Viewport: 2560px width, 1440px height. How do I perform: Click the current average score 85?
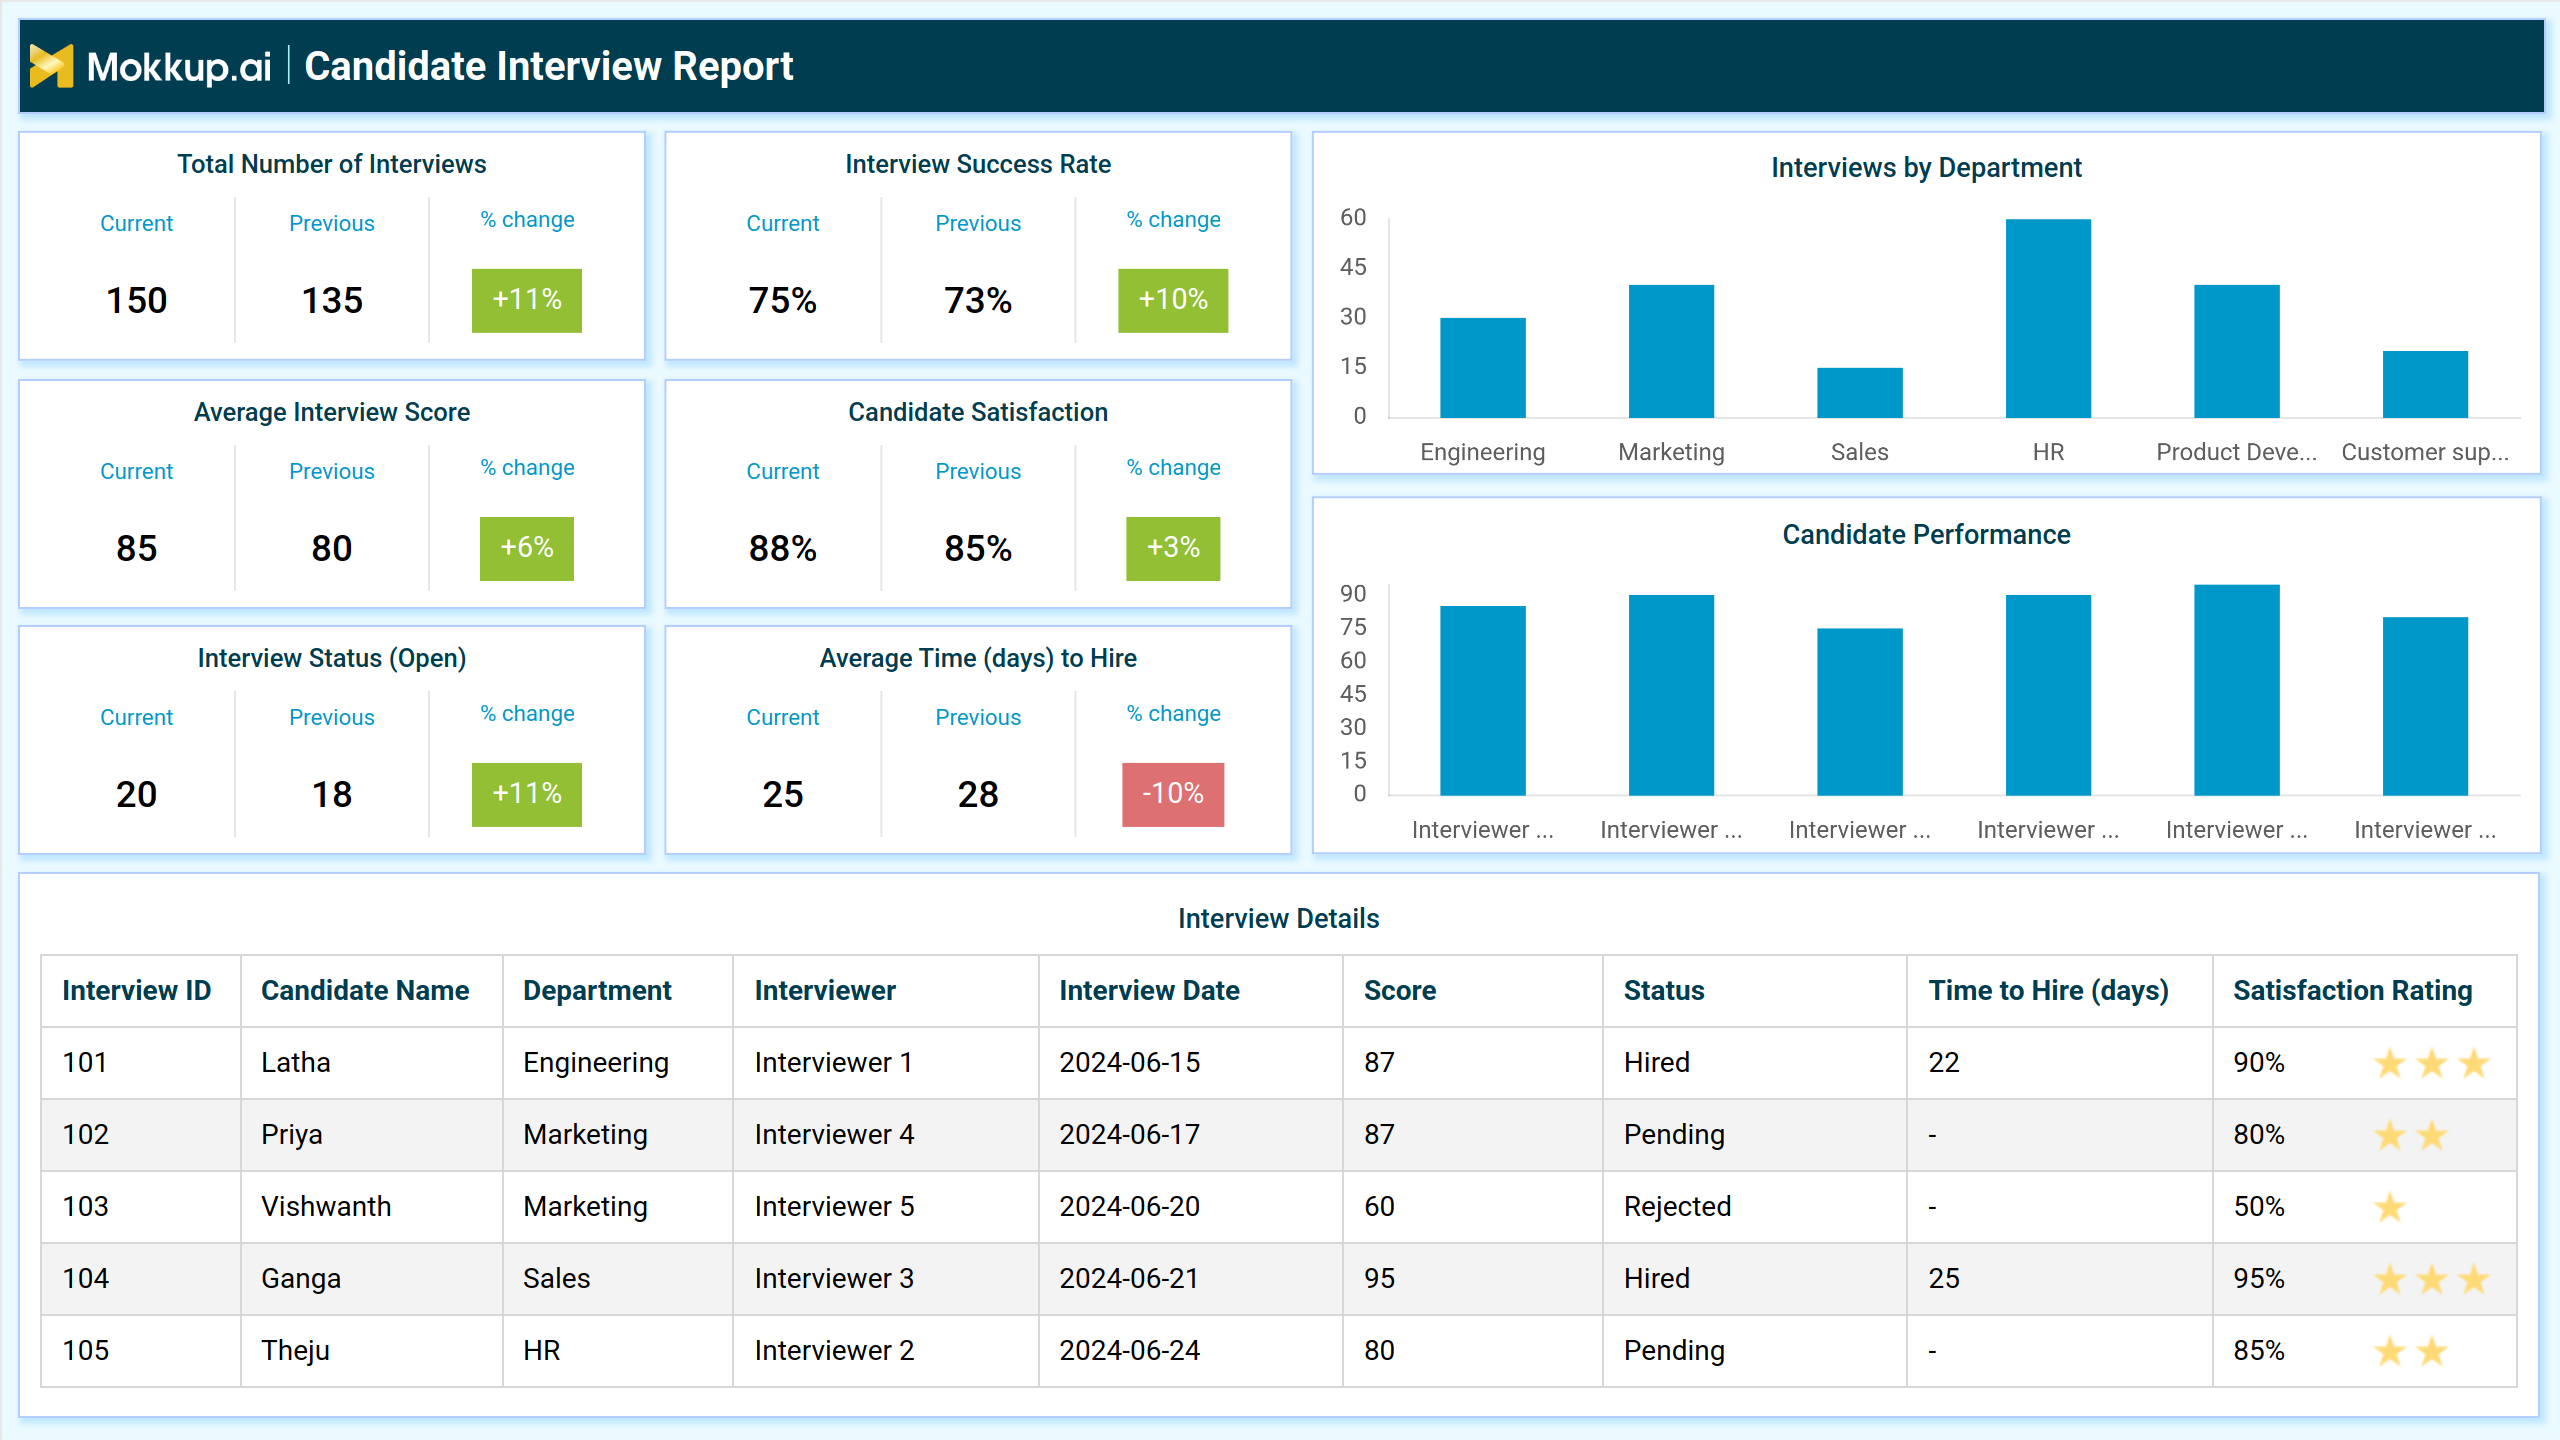(137, 548)
